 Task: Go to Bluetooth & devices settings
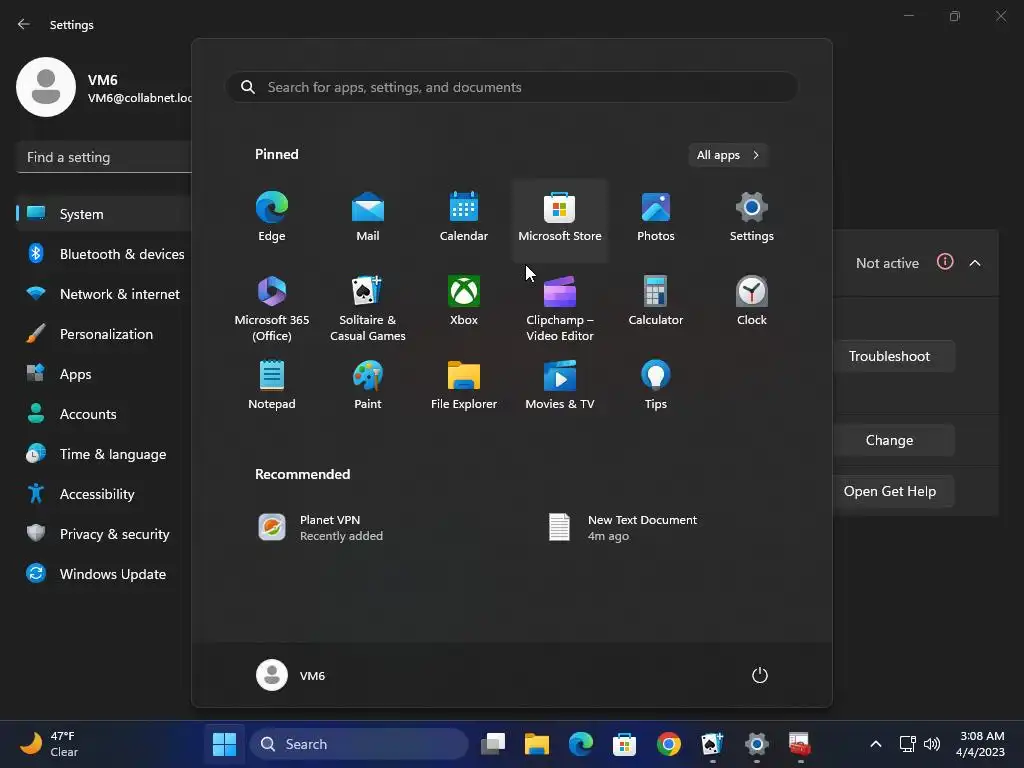pyautogui.click(x=104, y=254)
